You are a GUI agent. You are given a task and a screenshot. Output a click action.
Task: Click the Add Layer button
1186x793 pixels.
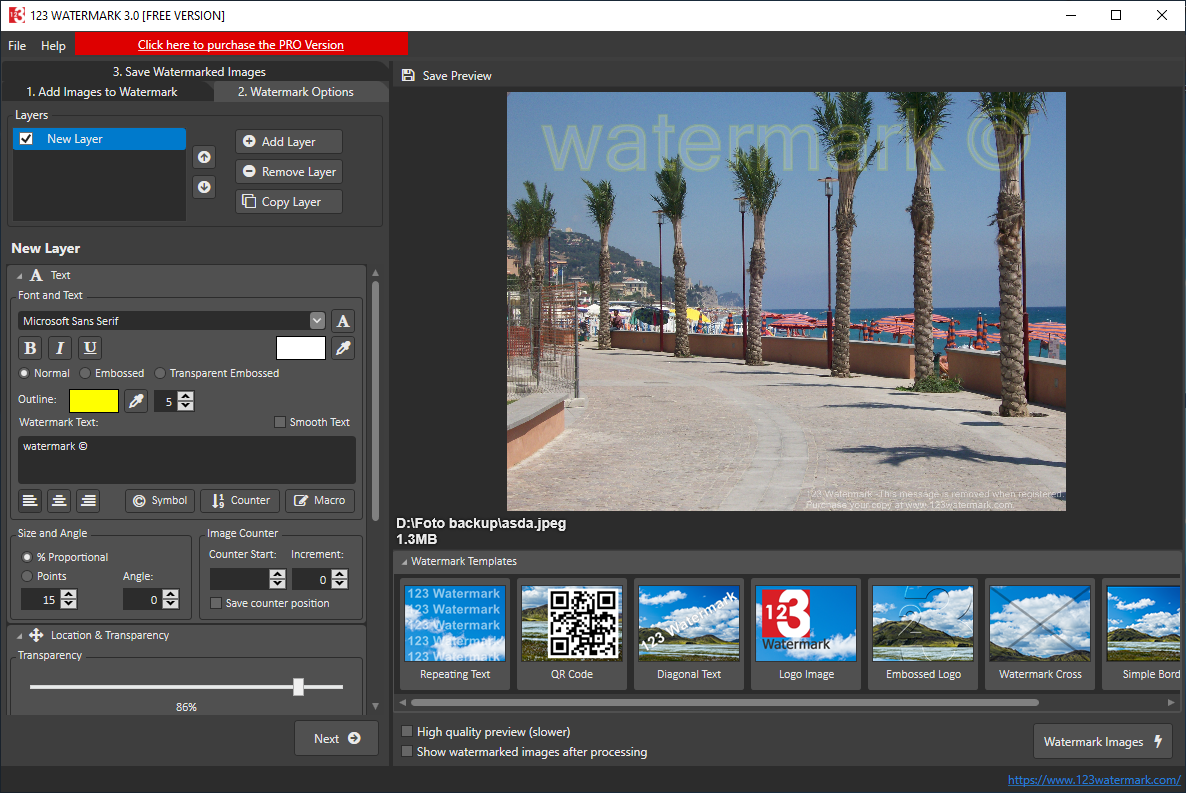tap(289, 142)
